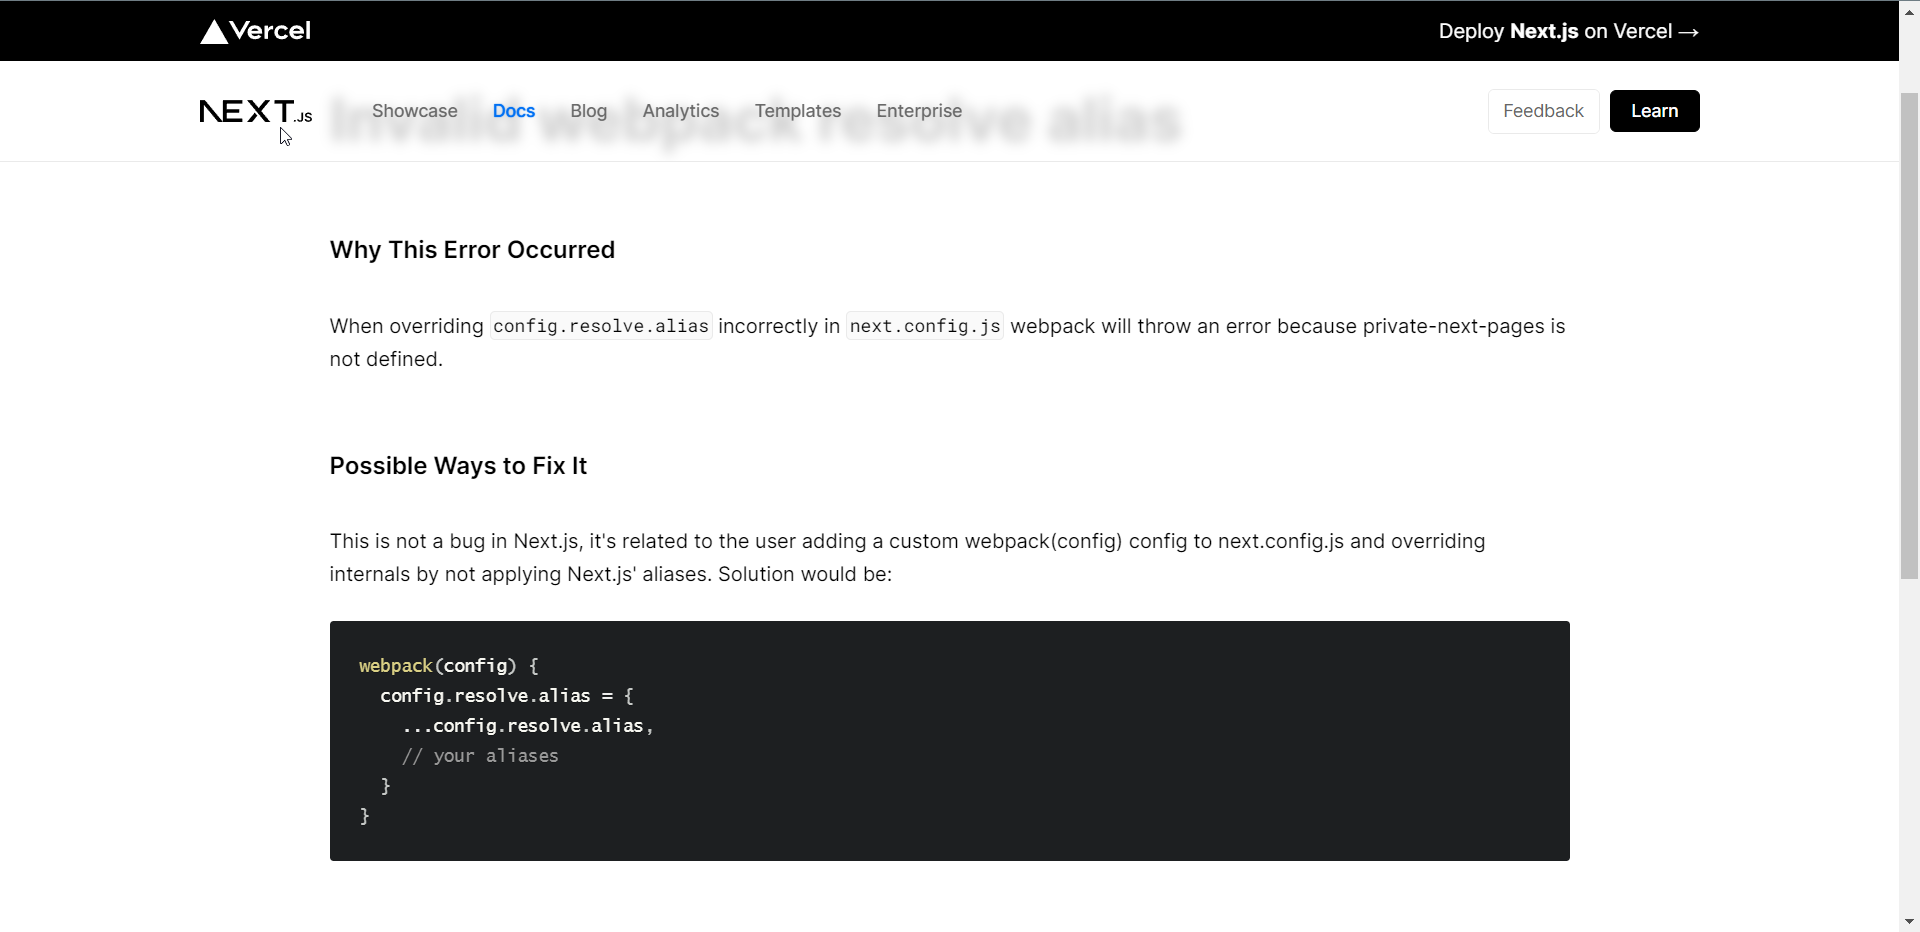
Task: Click the Why This Error Occurred heading
Action: click(x=472, y=250)
